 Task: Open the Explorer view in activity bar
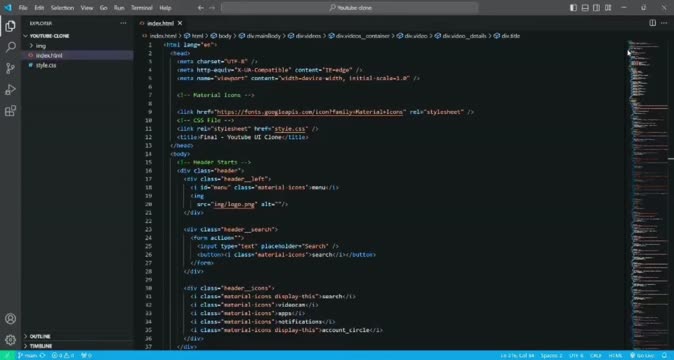coord(10,26)
